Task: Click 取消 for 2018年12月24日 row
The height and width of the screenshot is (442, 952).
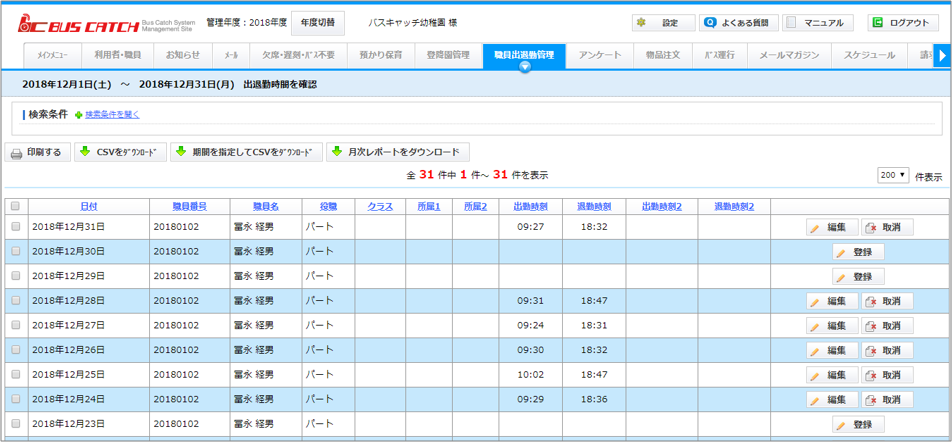Action: [887, 400]
